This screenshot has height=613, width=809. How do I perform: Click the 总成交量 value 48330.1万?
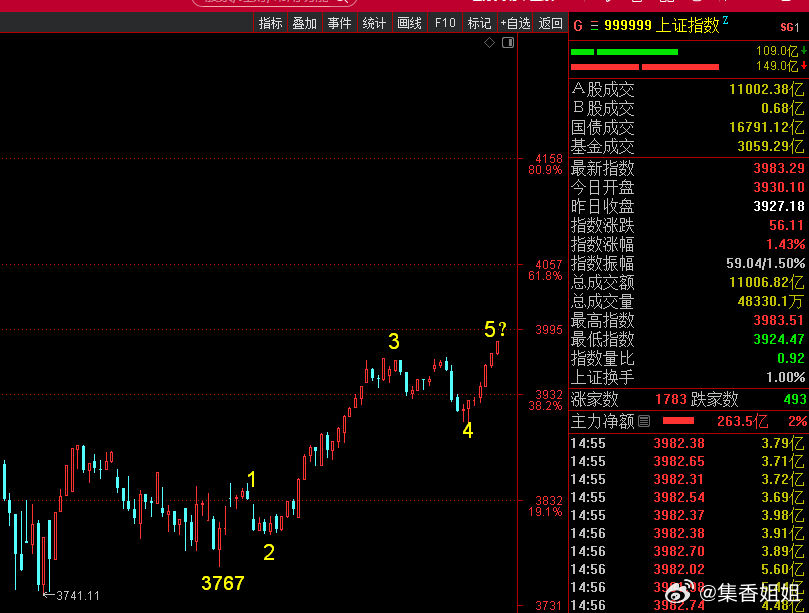point(770,301)
